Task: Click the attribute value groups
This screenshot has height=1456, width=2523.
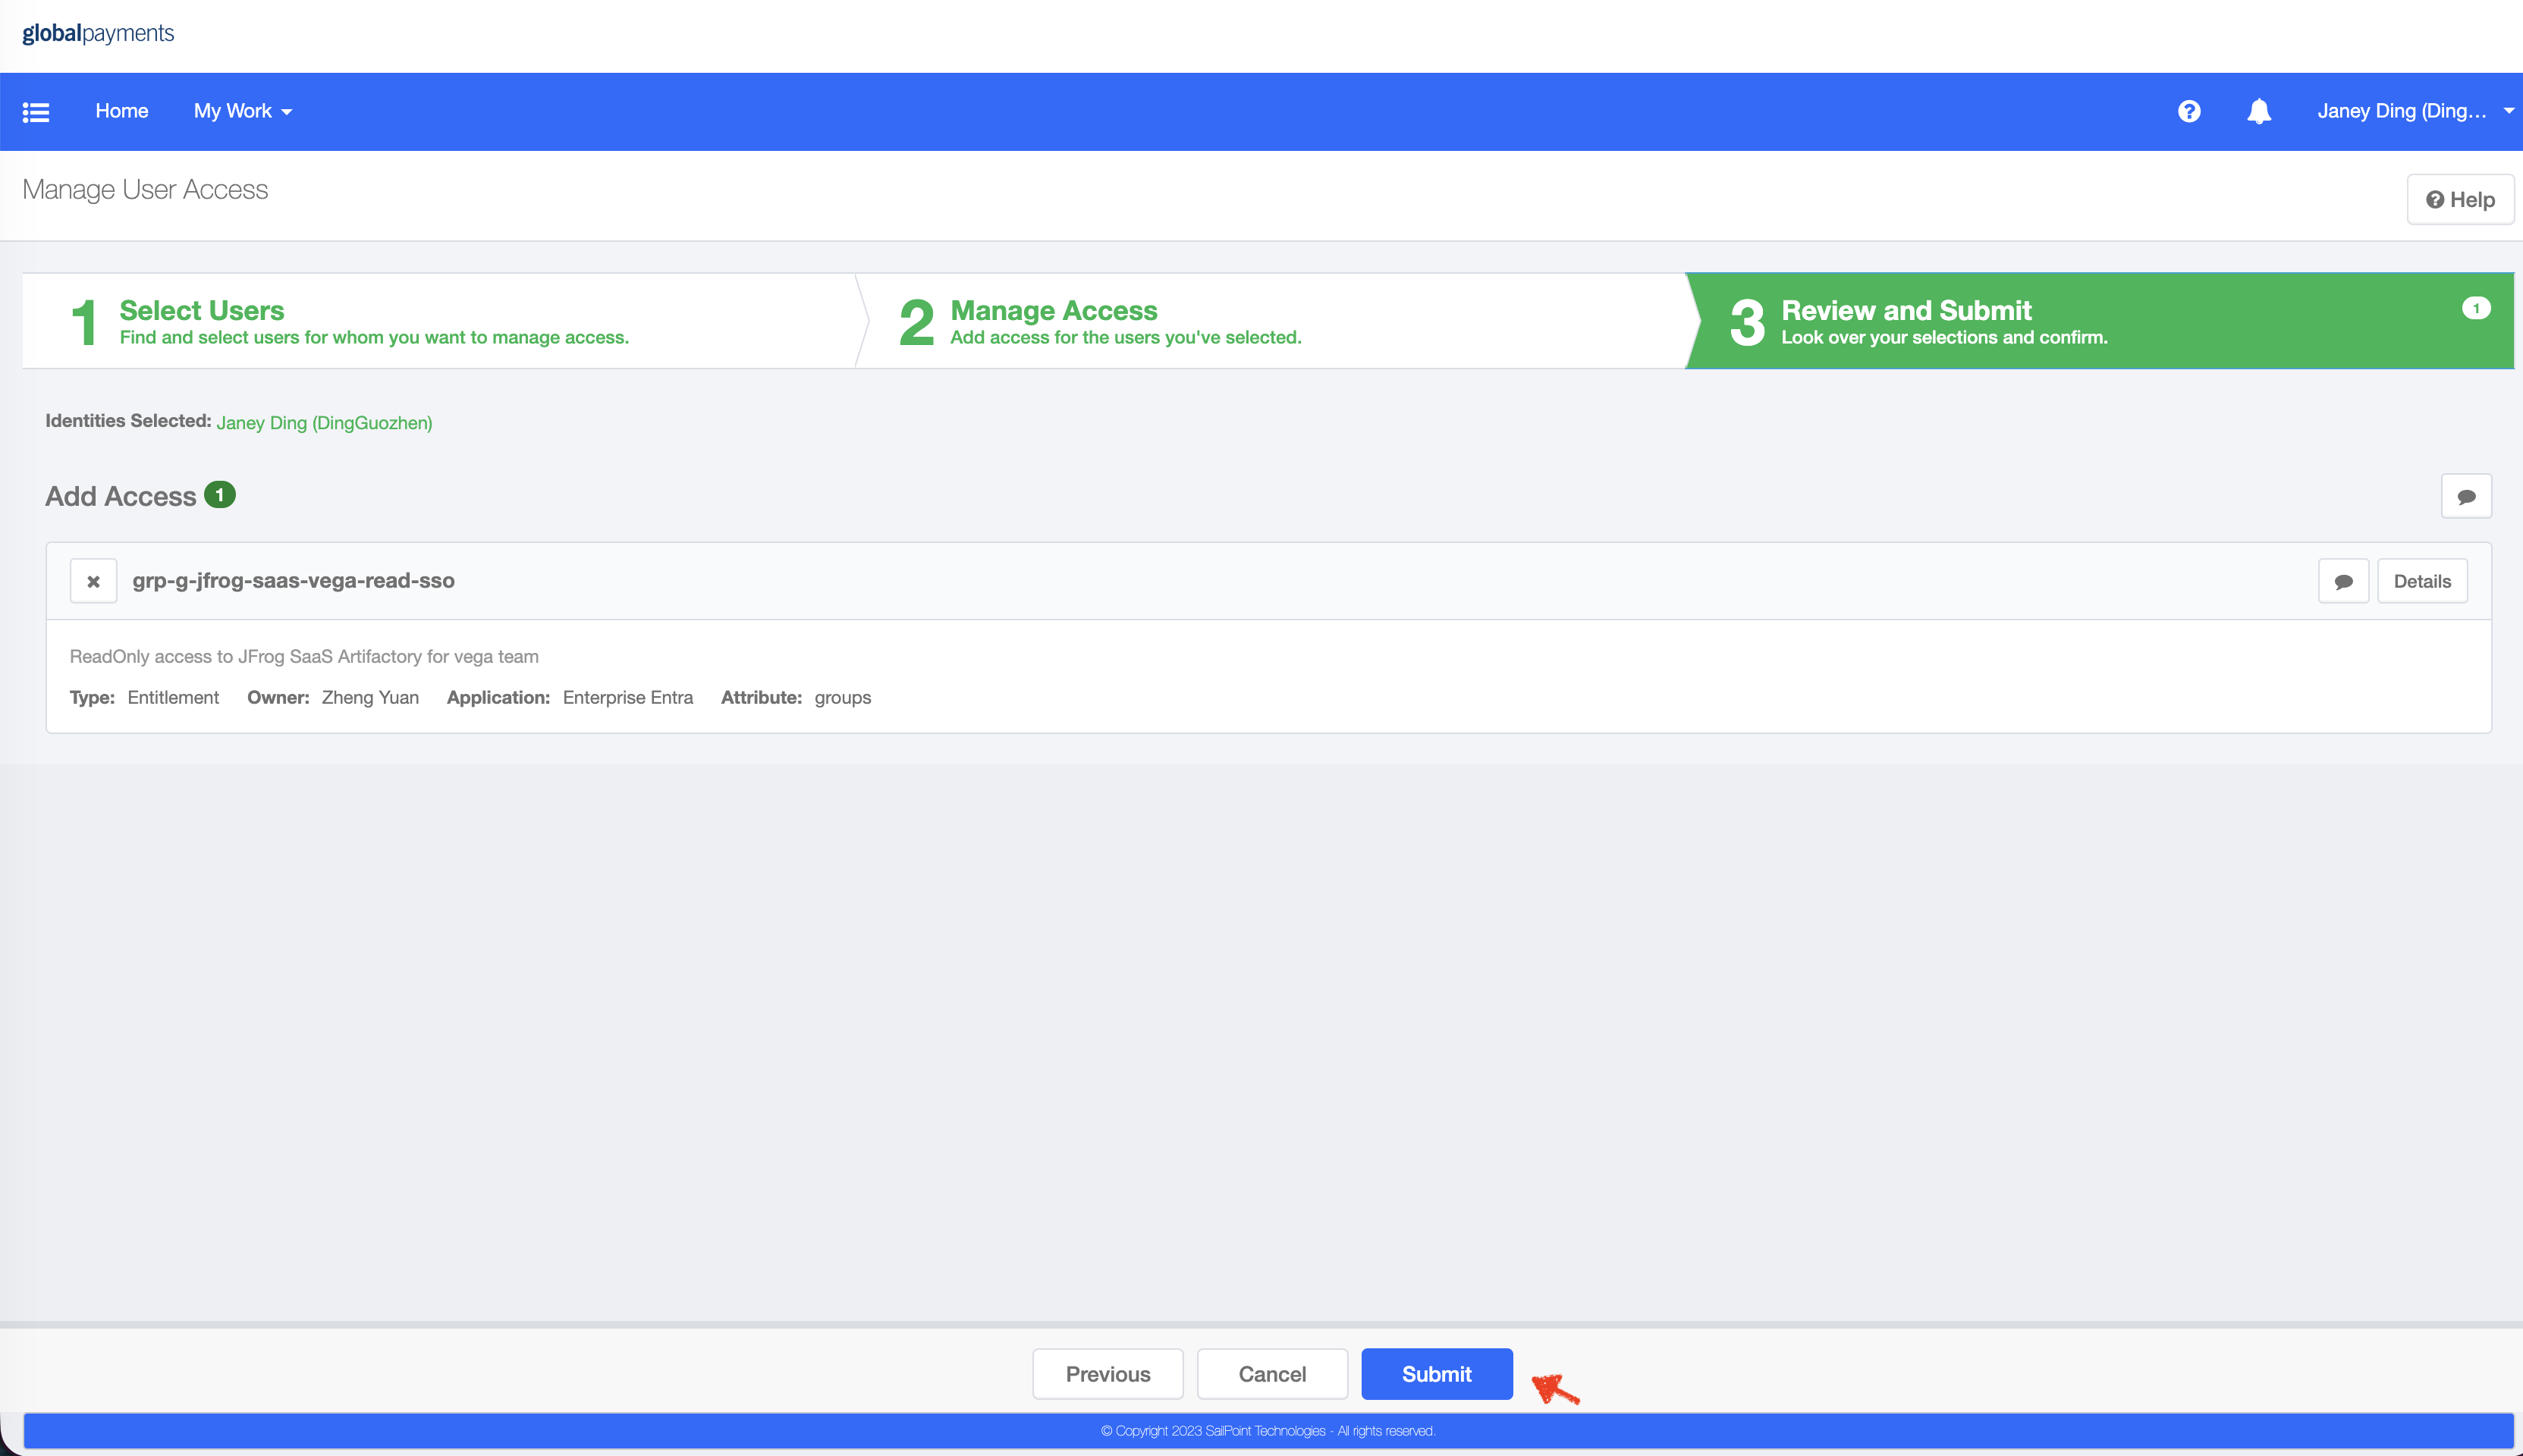Action: pos(843,698)
